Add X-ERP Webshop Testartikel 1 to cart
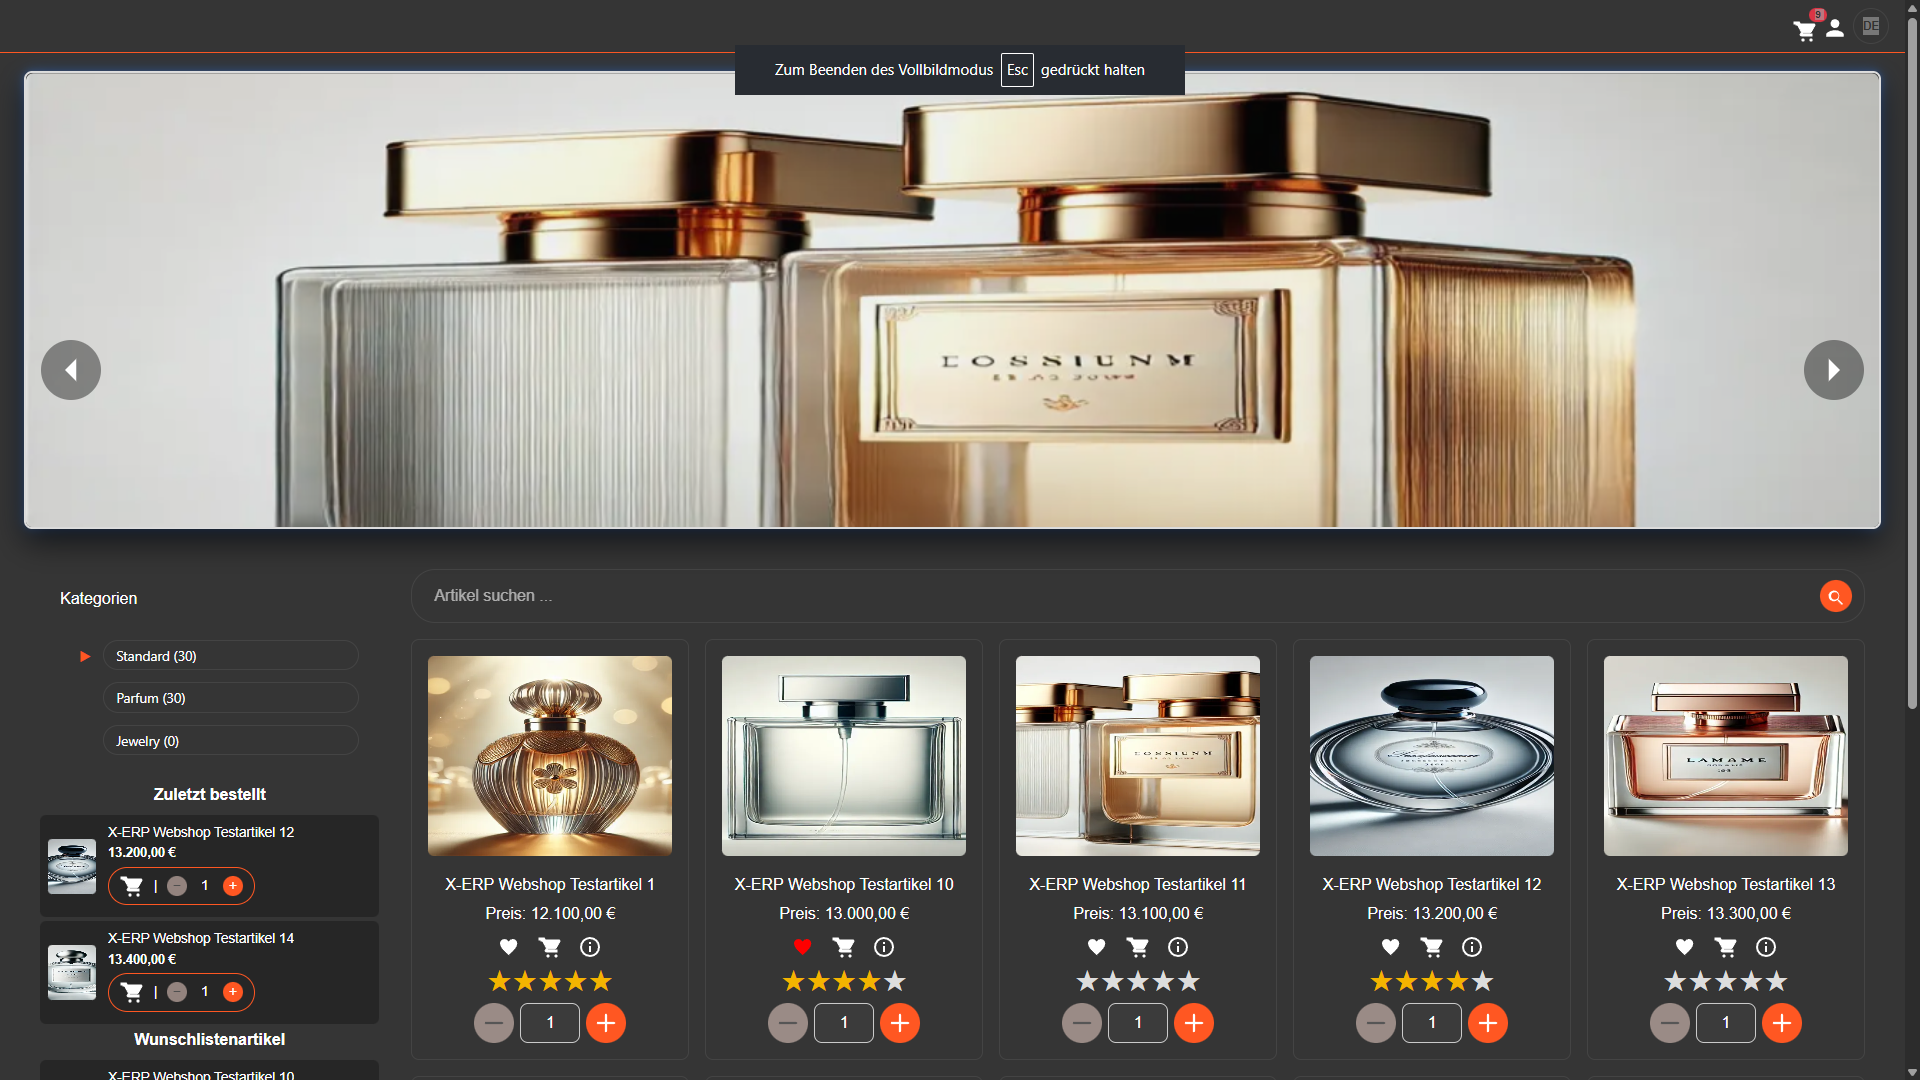The image size is (1920, 1080). pyautogui.click(x=549, y=947)
